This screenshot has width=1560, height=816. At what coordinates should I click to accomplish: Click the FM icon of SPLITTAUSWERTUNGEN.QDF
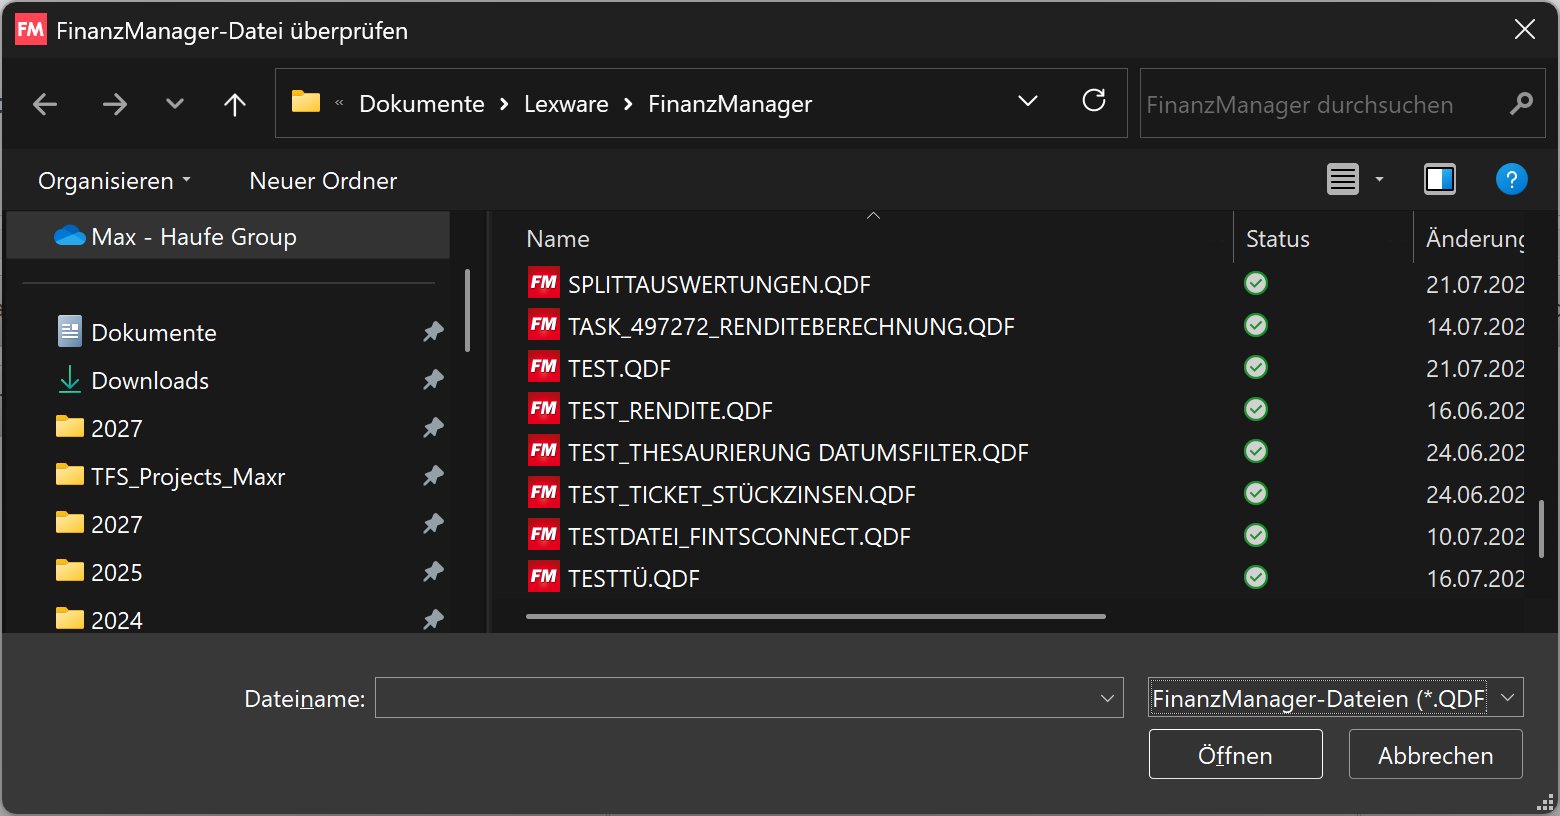(x=543, y=284)
